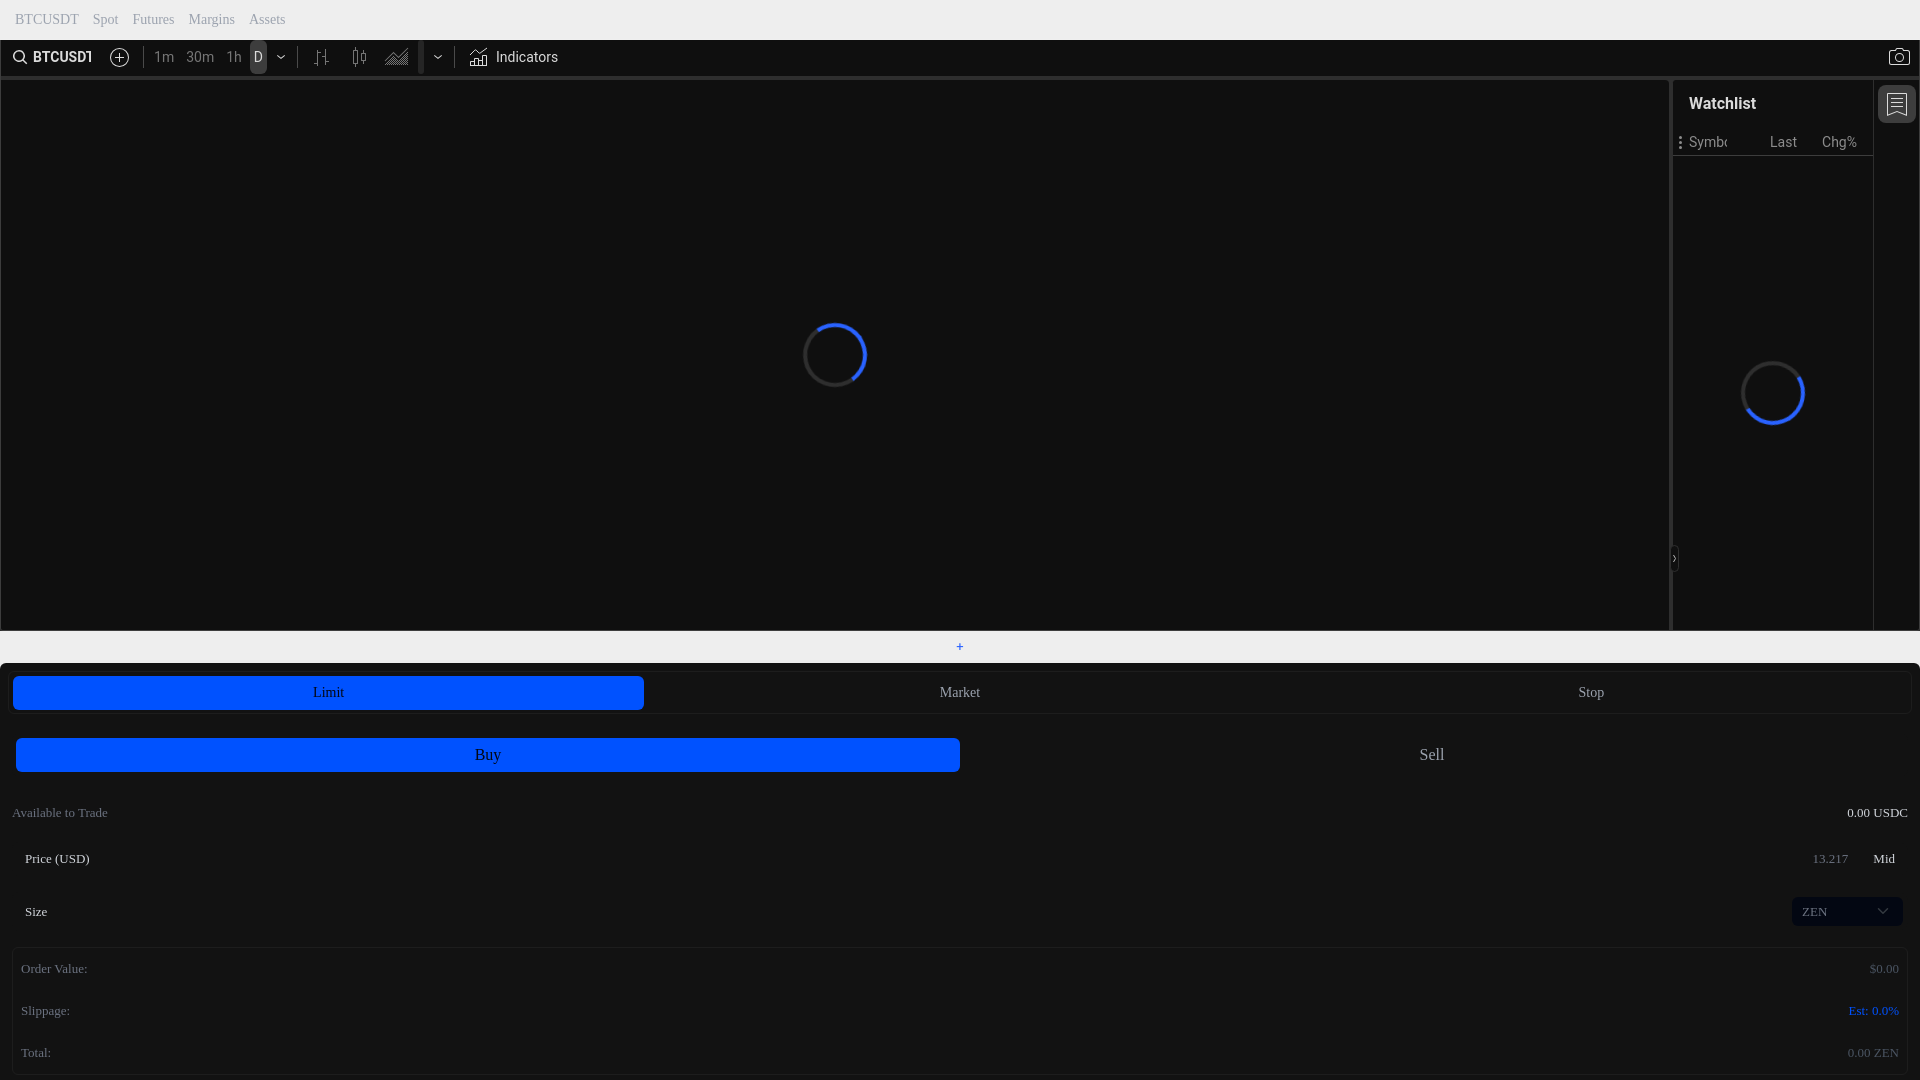Select the Sell side
Viewport: 1920px width, 1080px height.
point(1432,755)
